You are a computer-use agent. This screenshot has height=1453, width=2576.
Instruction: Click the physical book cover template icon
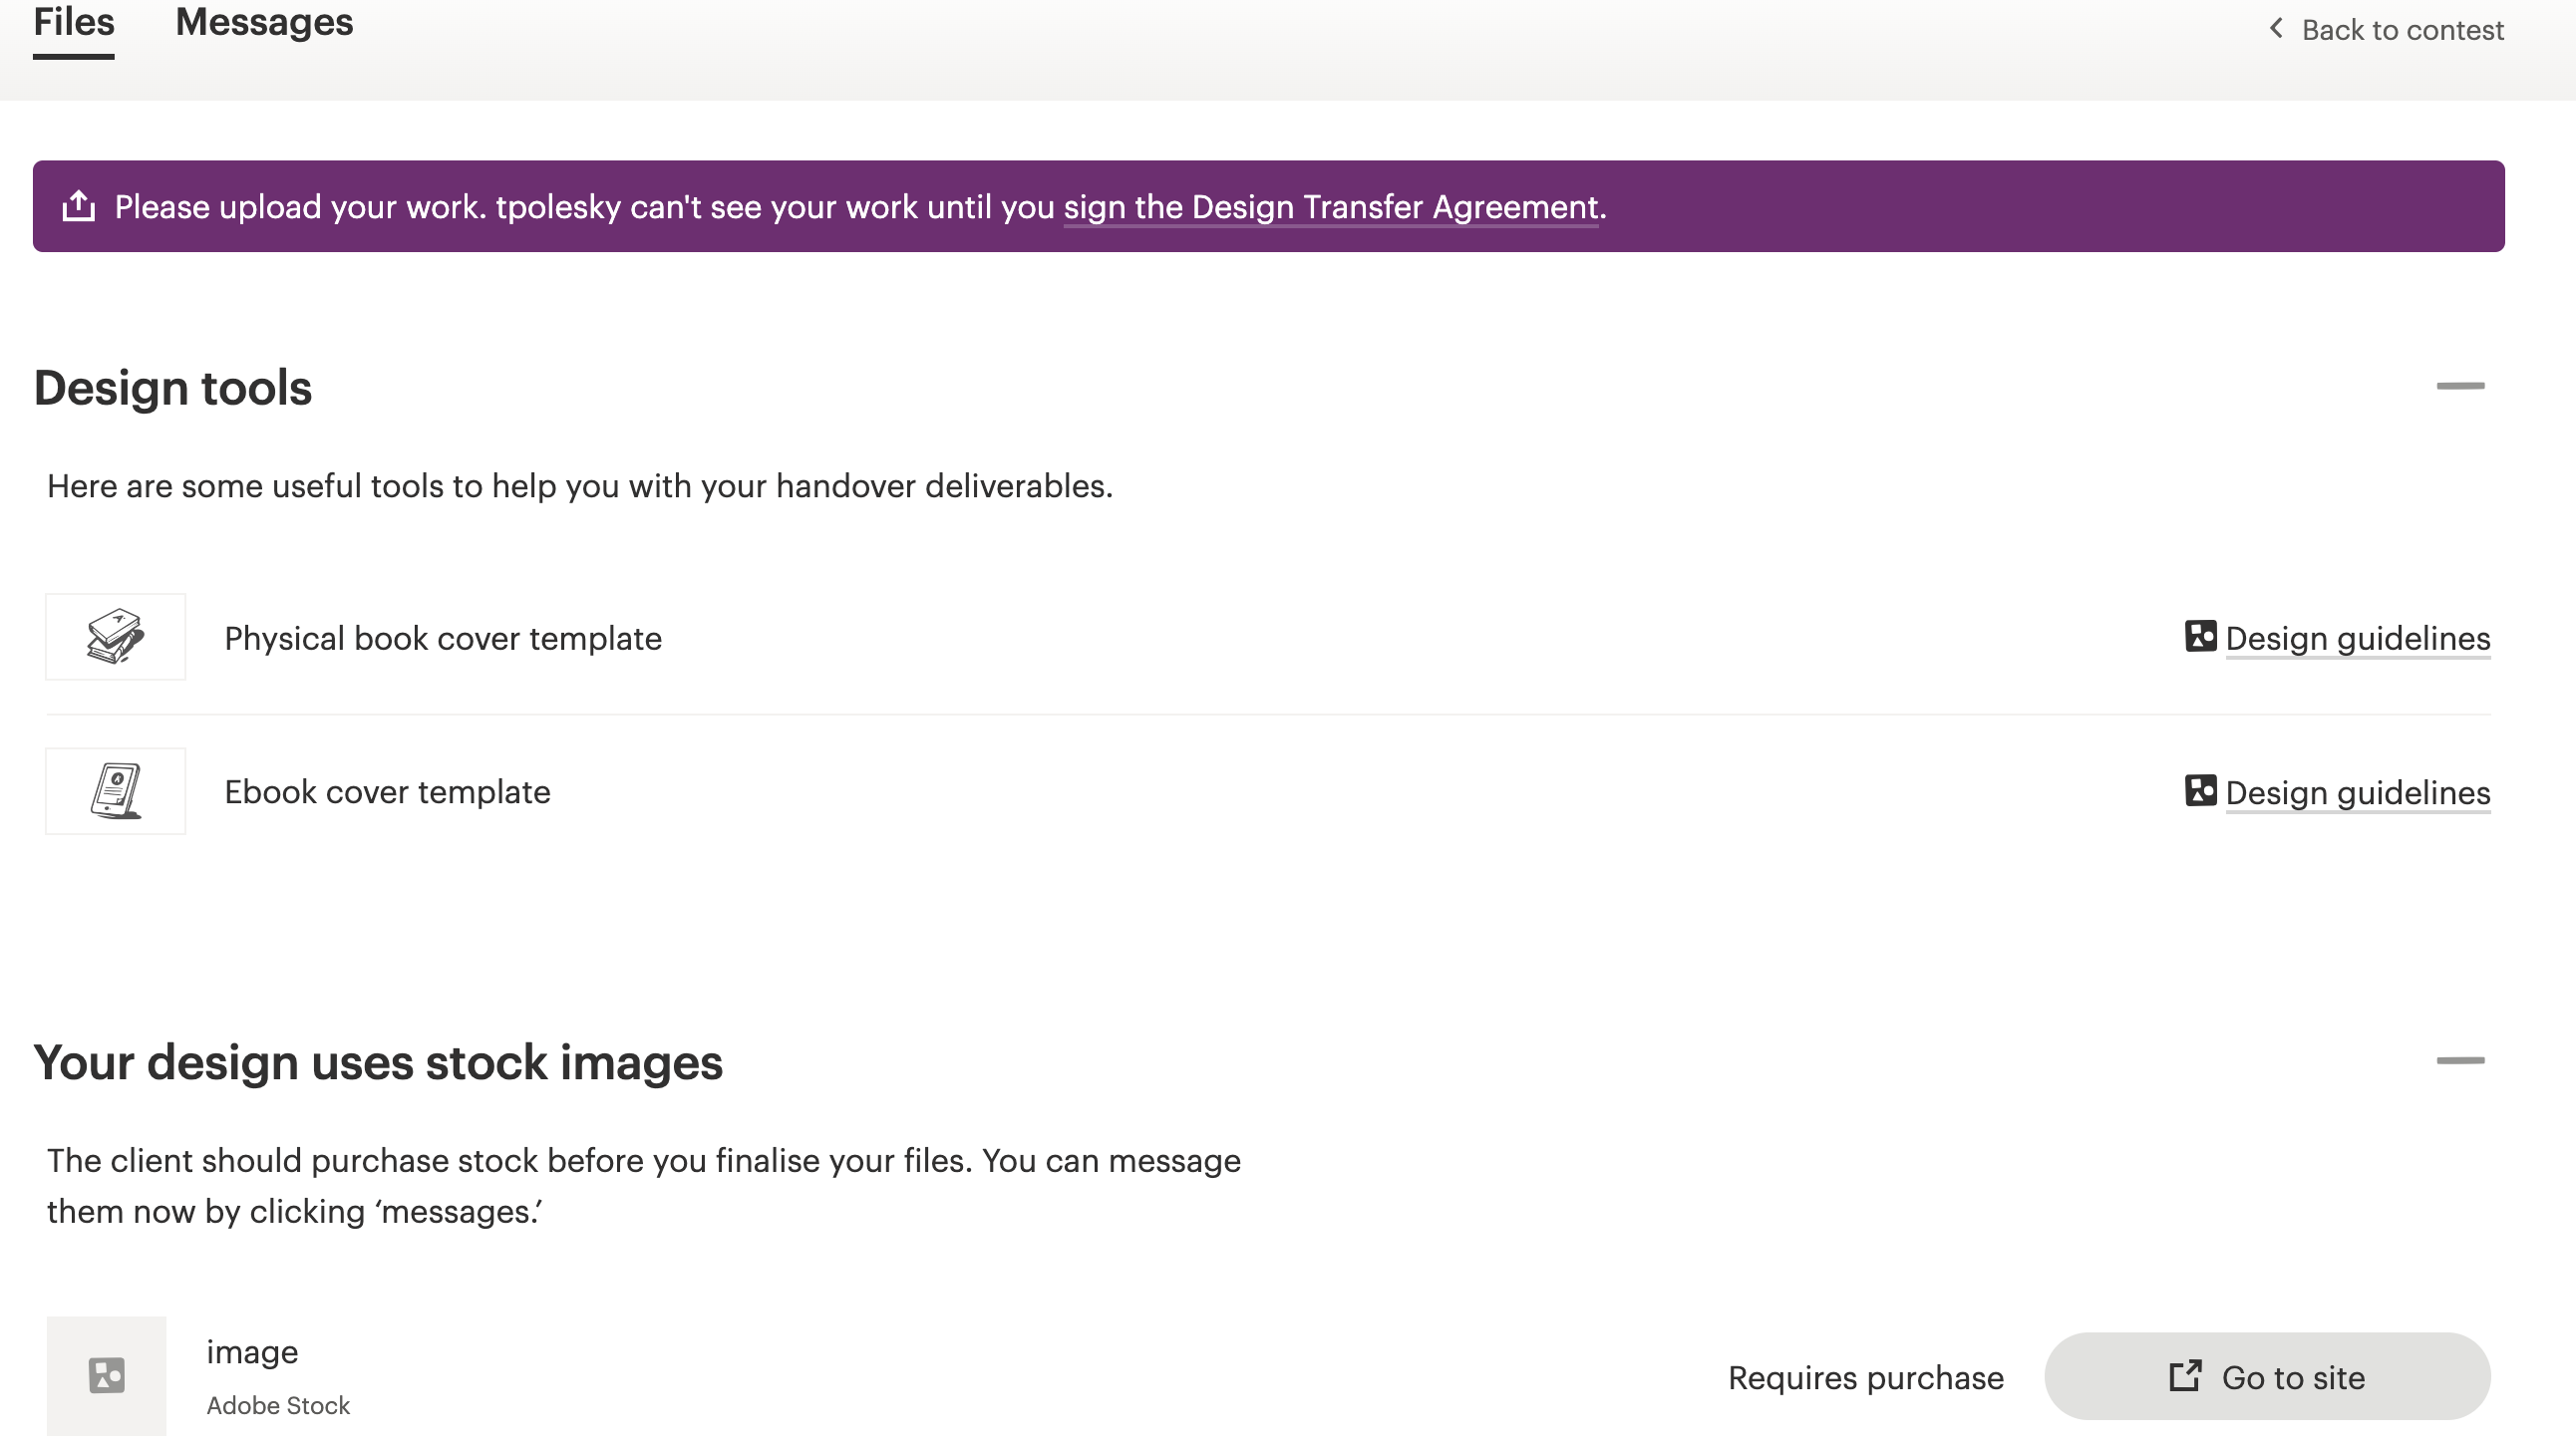116,637
